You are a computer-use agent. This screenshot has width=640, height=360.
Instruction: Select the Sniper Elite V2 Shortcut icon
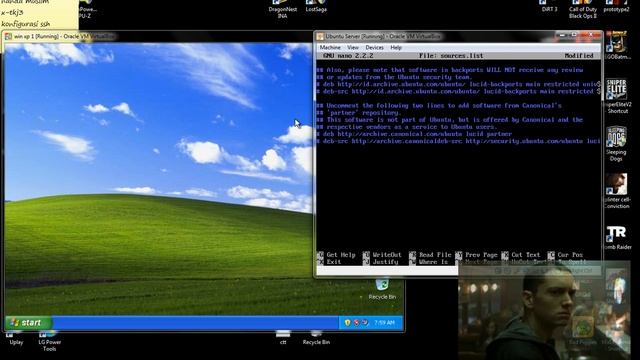point(617,96)
